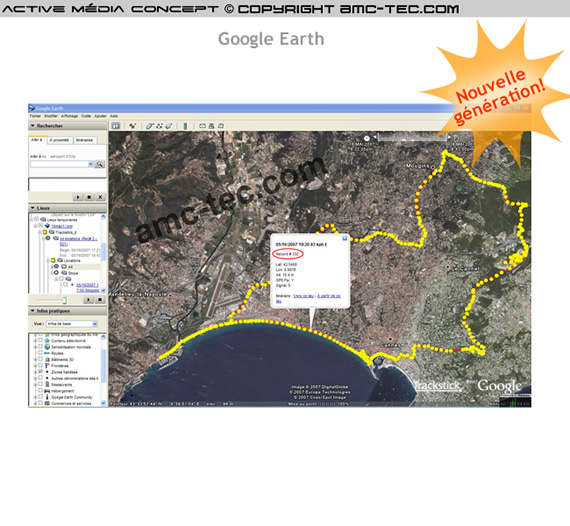Expand the Bâtiments 3D tree node
Viewport: 570px width, 526px height.
(x=35, y=359)
